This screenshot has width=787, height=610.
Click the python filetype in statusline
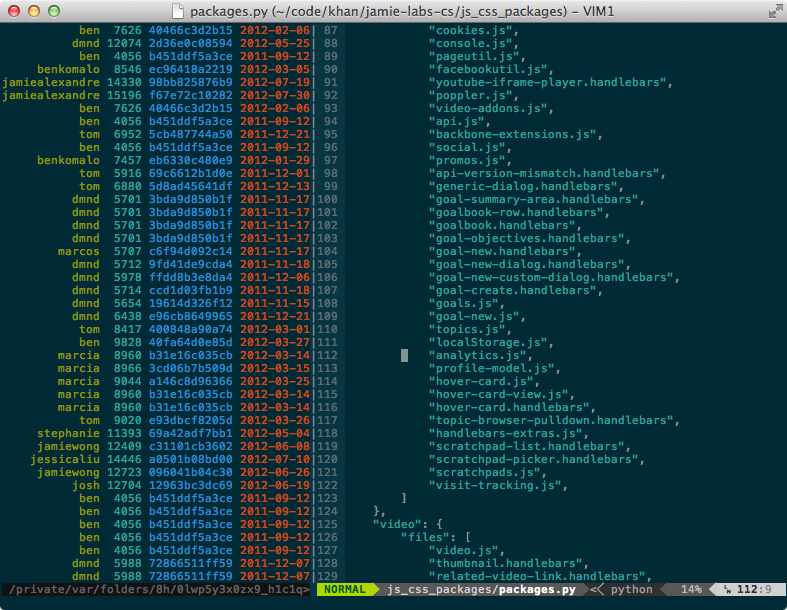click(631, 589)
